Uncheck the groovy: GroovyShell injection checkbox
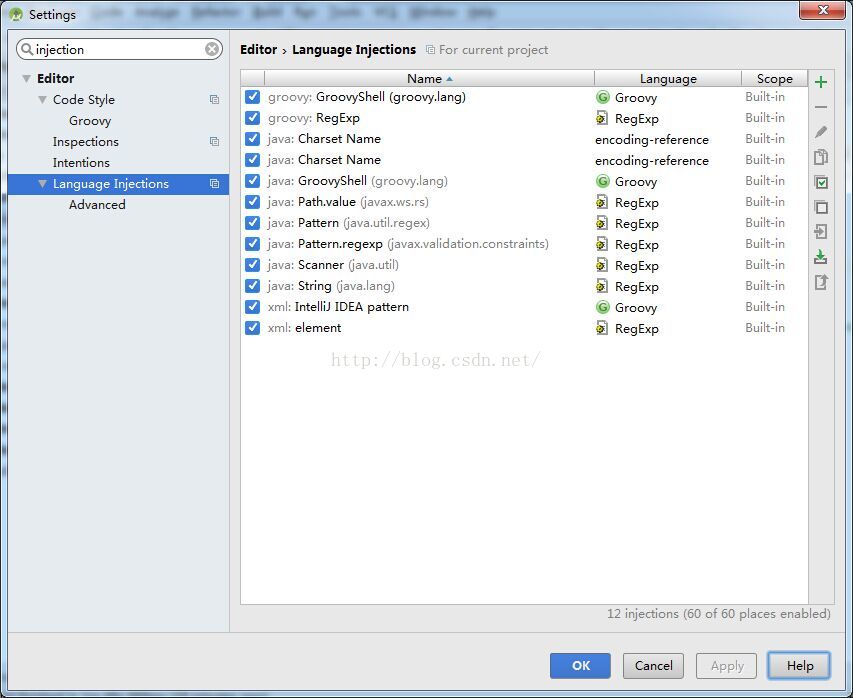 point(252,97)
